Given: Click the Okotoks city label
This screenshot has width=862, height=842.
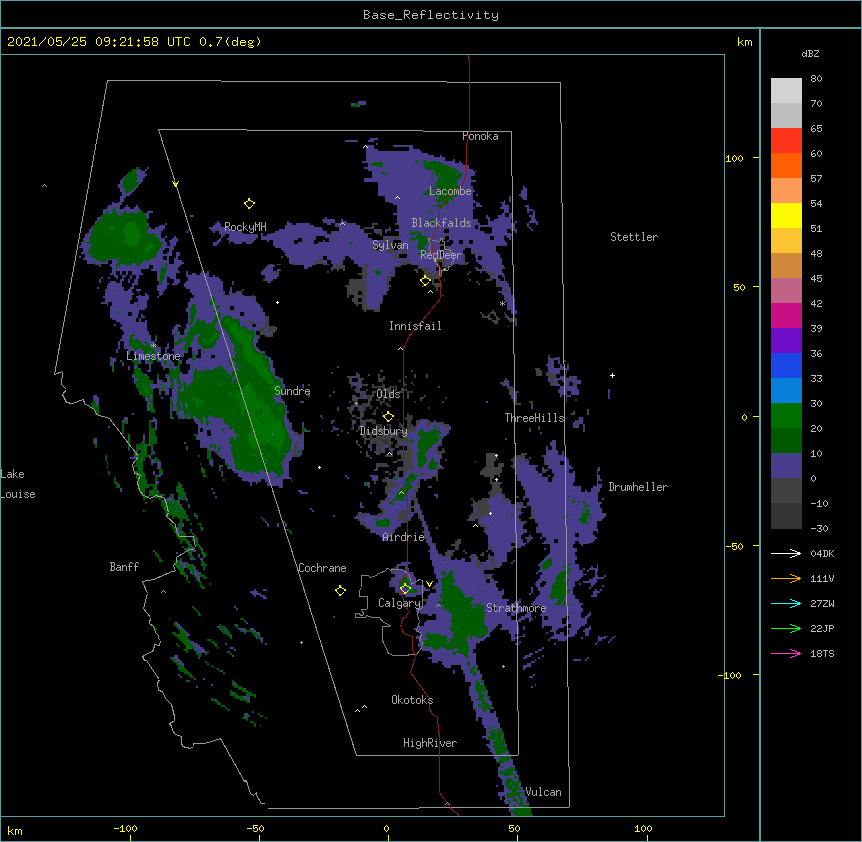Looking at the screenshot, I should click(x=412, y=700).
